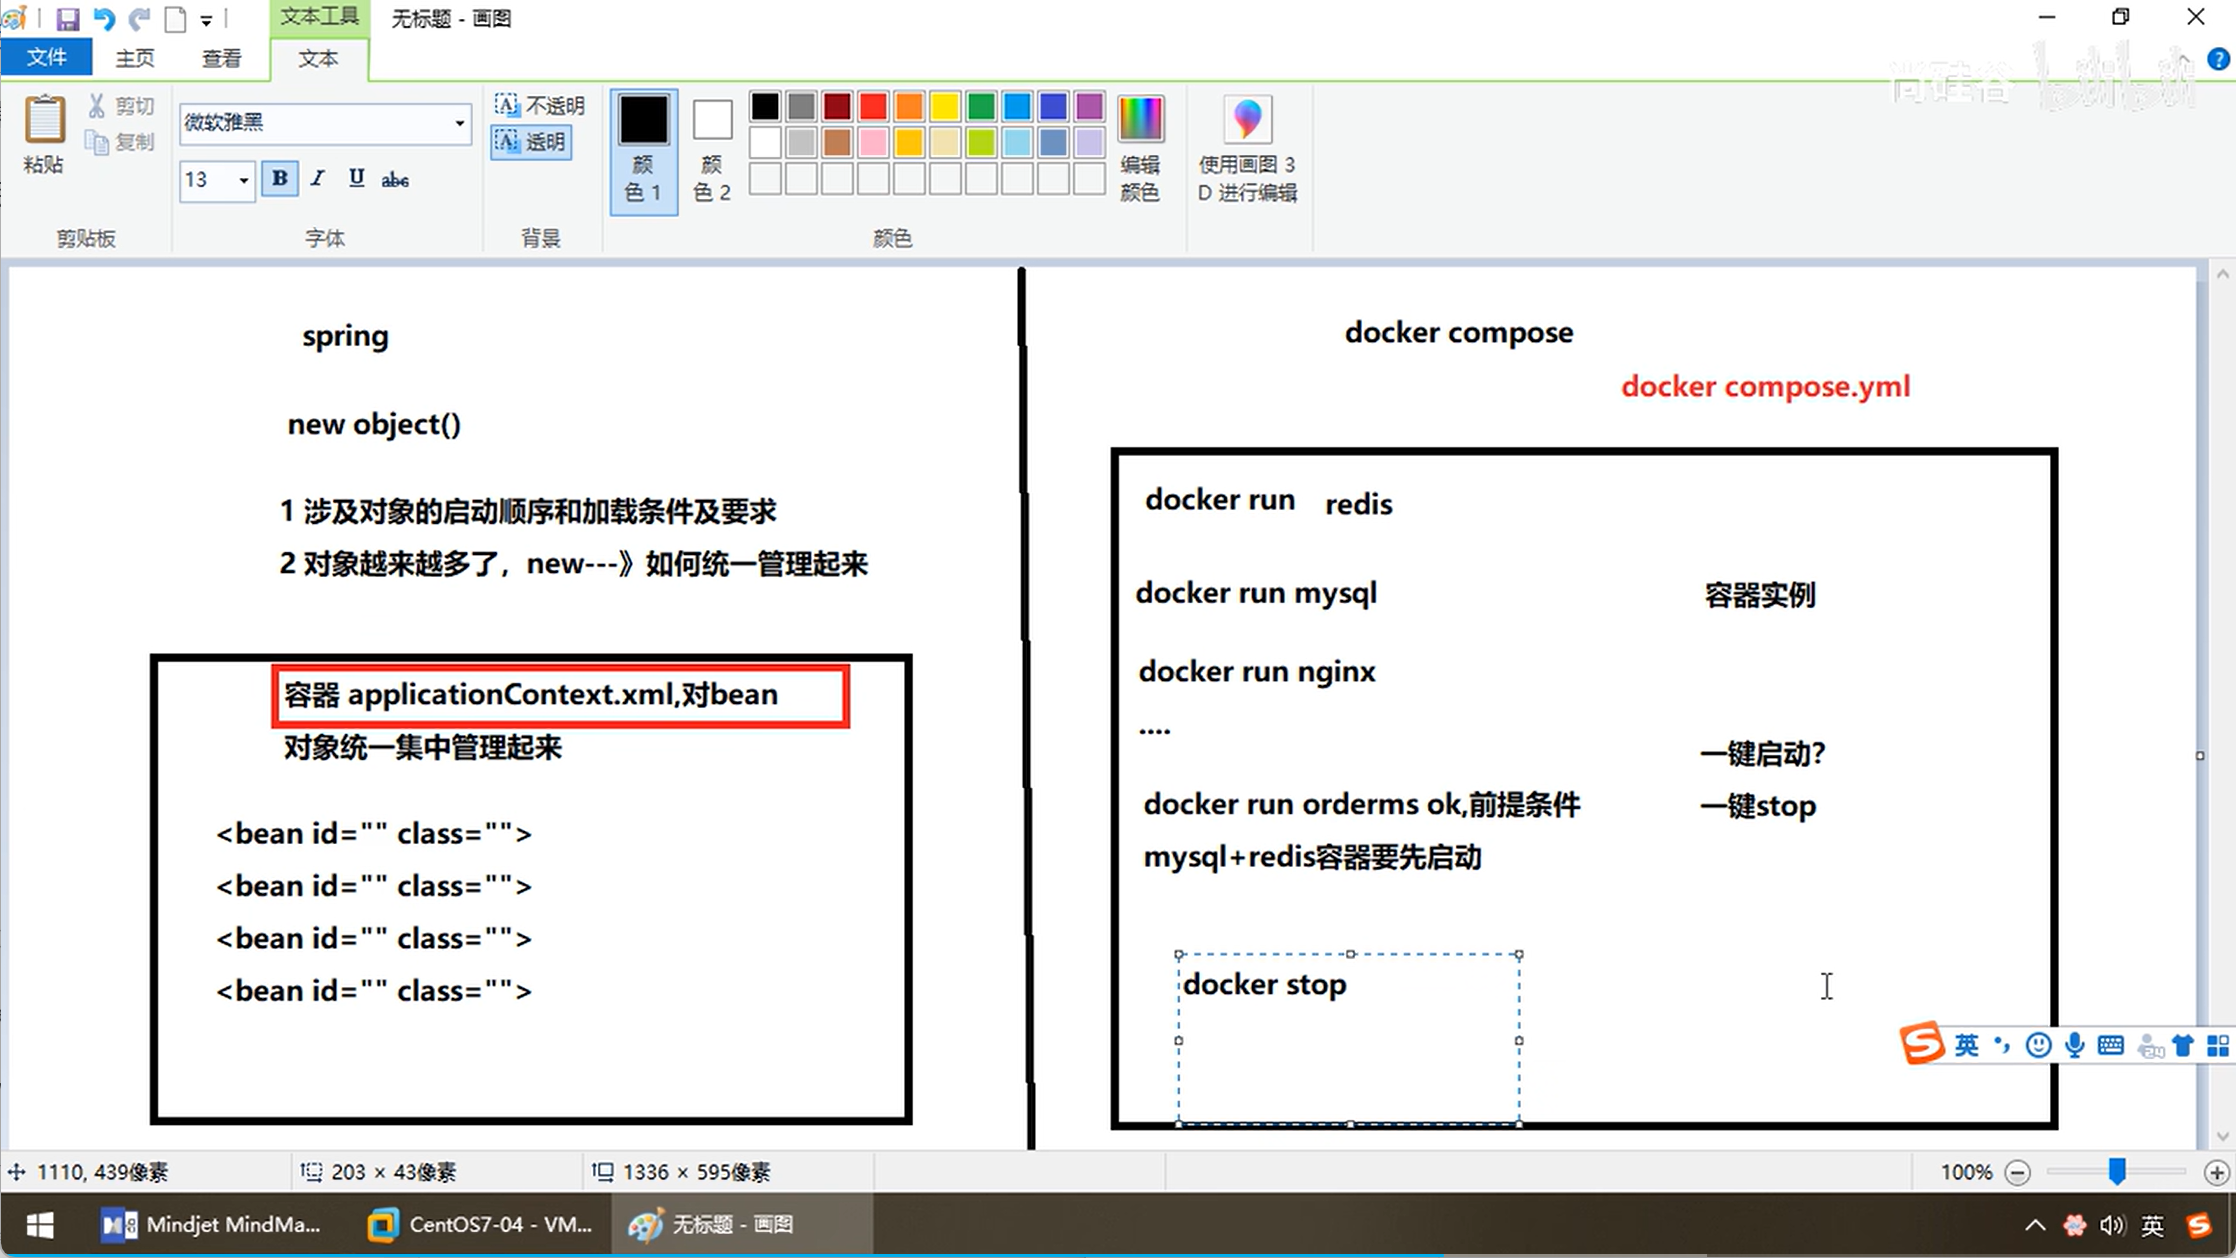Expand the quick access toolbar customize arrow
Viewport: 2236px width, 1258px height.
[x=206, y=19]
